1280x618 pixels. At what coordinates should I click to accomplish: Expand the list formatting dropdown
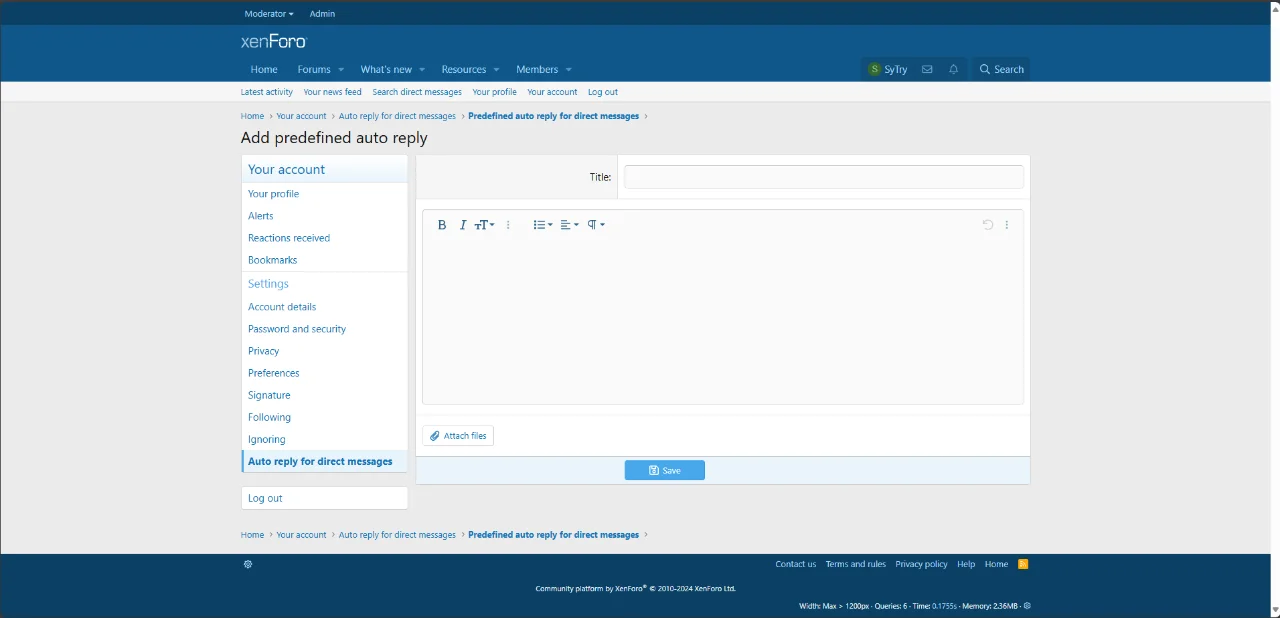(542, 225)
